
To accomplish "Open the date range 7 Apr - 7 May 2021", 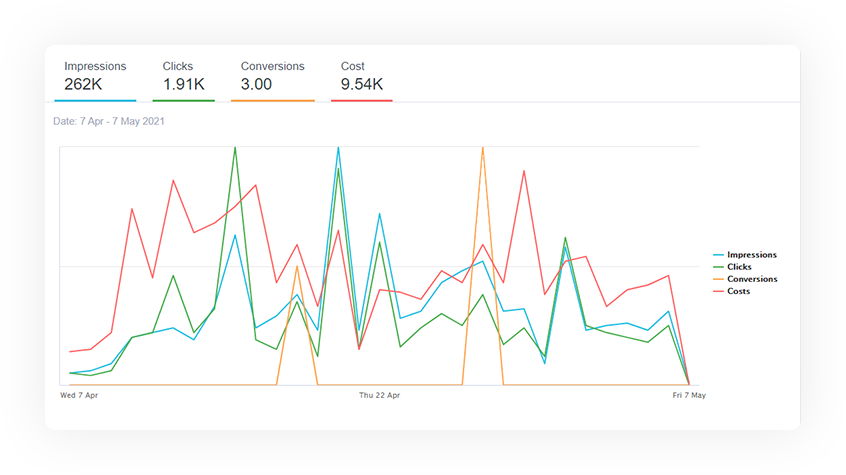I will 108,121.
